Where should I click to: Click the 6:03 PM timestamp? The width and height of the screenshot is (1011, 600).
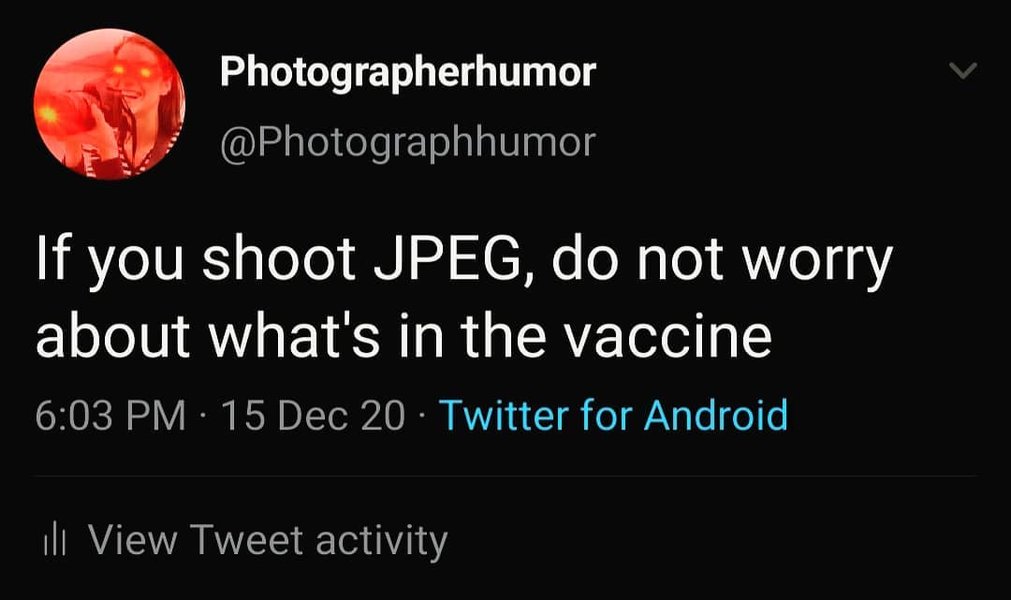[110, 414]
